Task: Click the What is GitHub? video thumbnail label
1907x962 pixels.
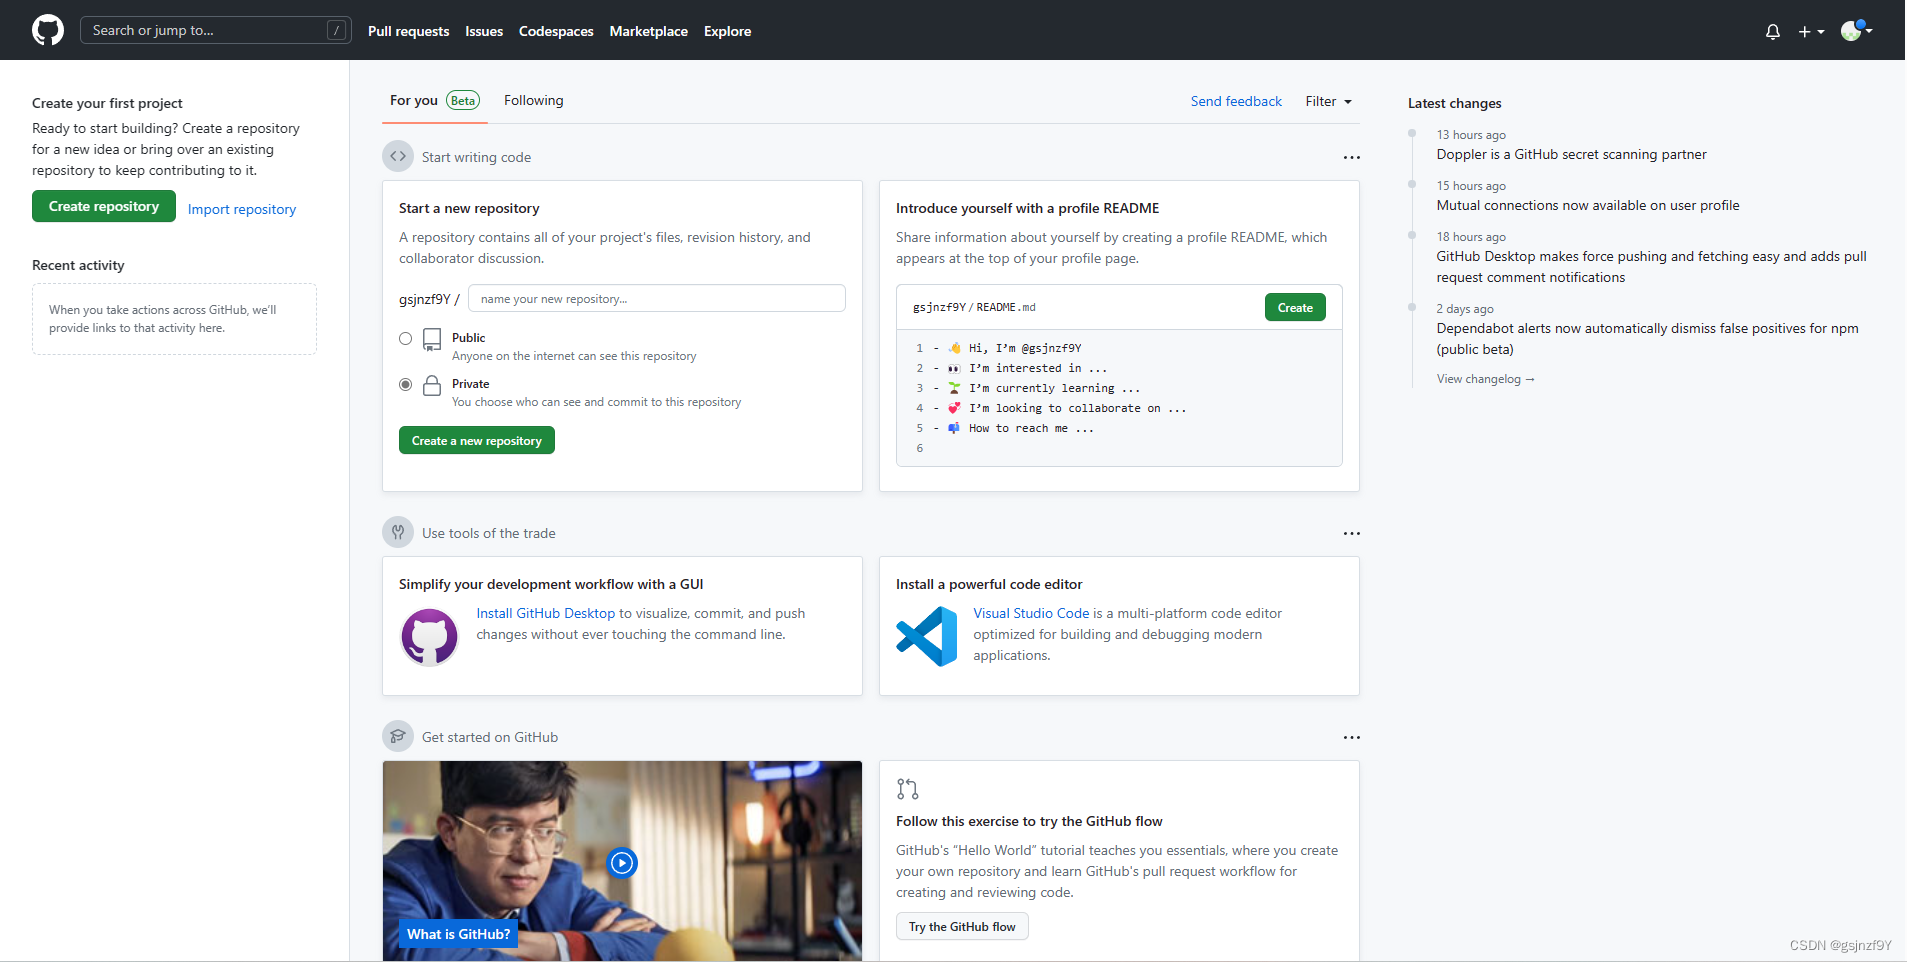Action: coord(458,934)
